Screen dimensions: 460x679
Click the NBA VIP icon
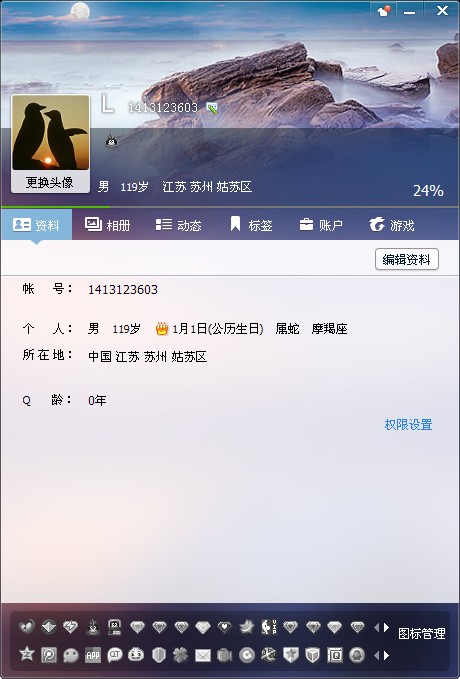coord(269,627)
